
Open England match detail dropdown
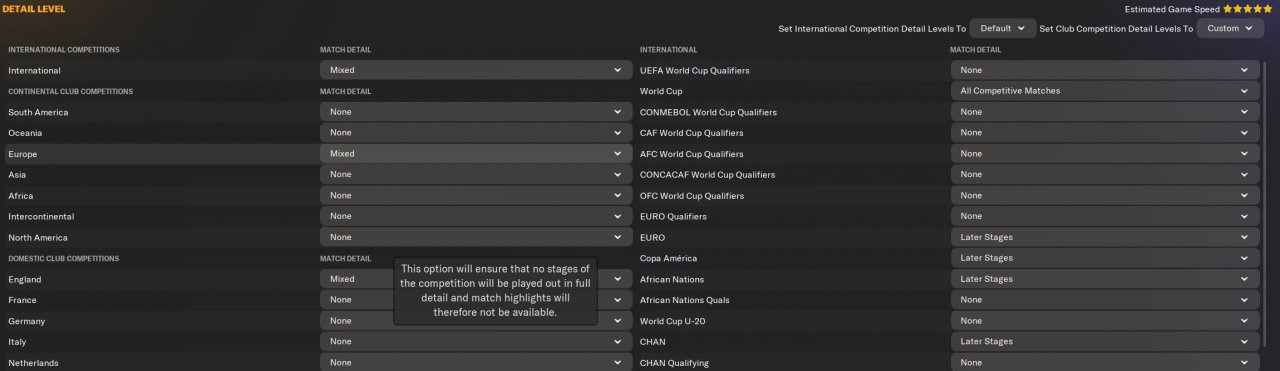[475, 279]
